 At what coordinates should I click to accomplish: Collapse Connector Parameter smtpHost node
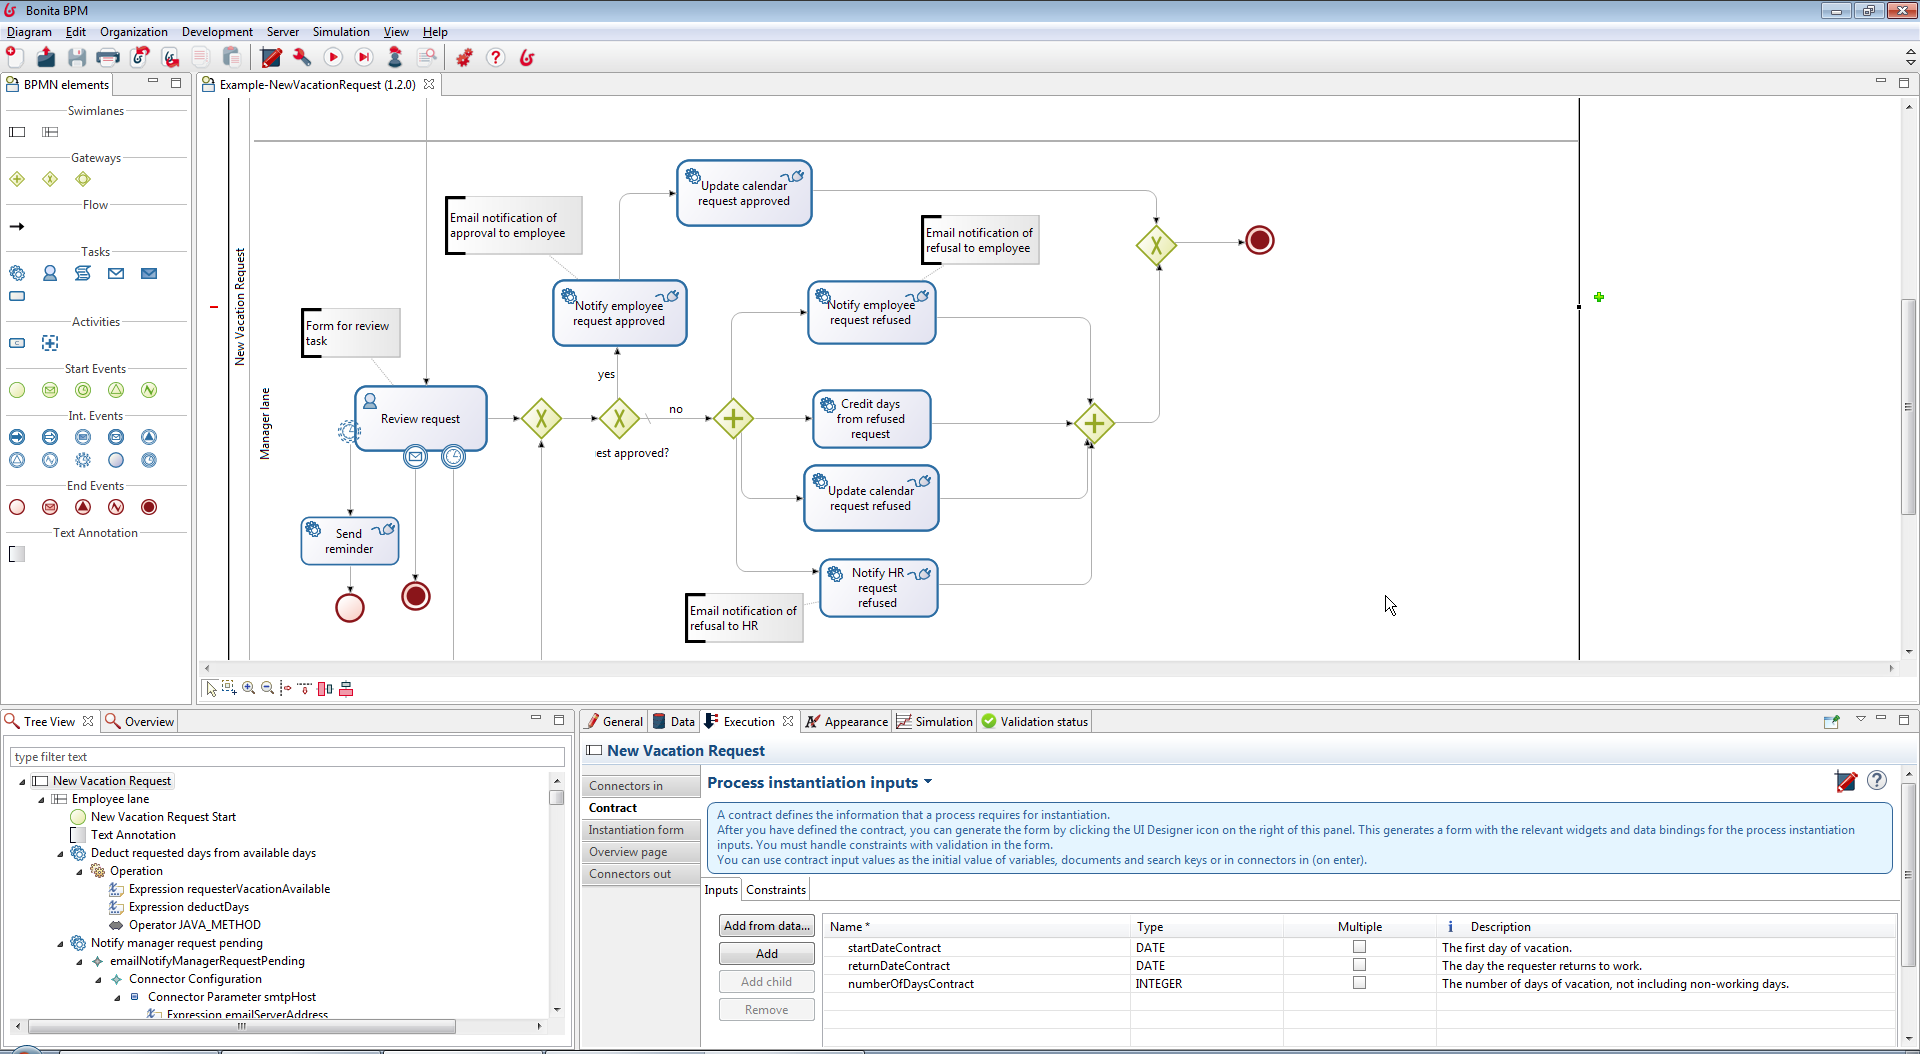[117, 998]
